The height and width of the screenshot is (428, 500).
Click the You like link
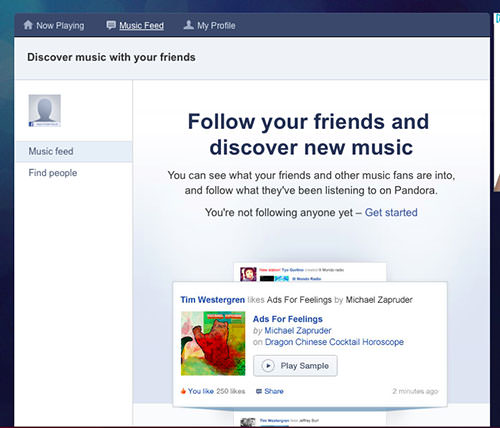pos(201,391)
